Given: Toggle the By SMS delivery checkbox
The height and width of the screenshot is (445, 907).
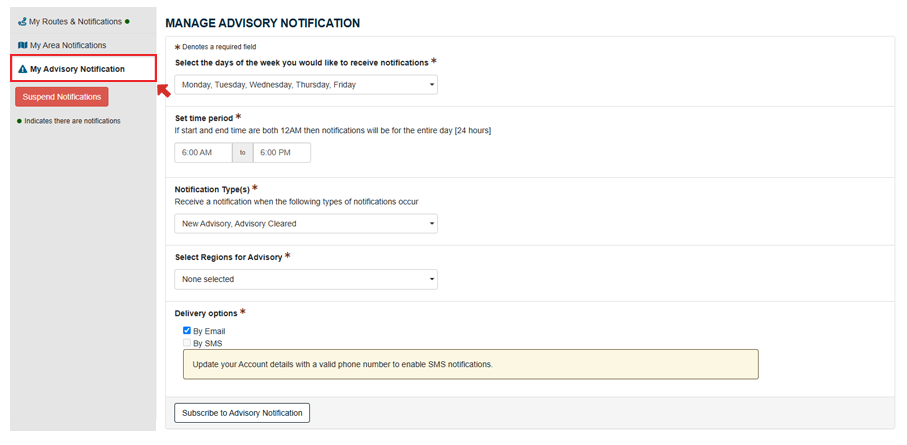Looking at the screenshot, I should [x=187, y=343].
